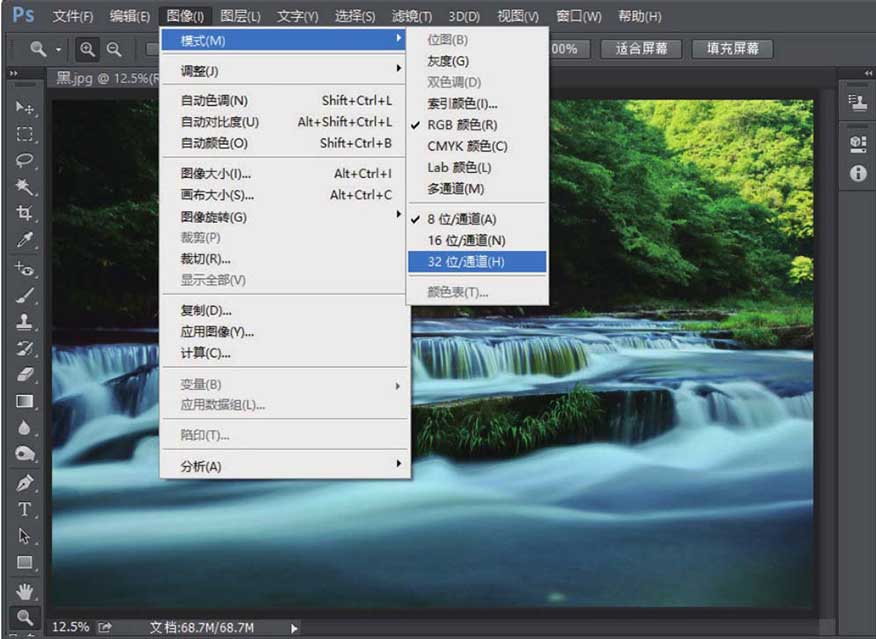Select the Hand tool

[x=25, y=590]
